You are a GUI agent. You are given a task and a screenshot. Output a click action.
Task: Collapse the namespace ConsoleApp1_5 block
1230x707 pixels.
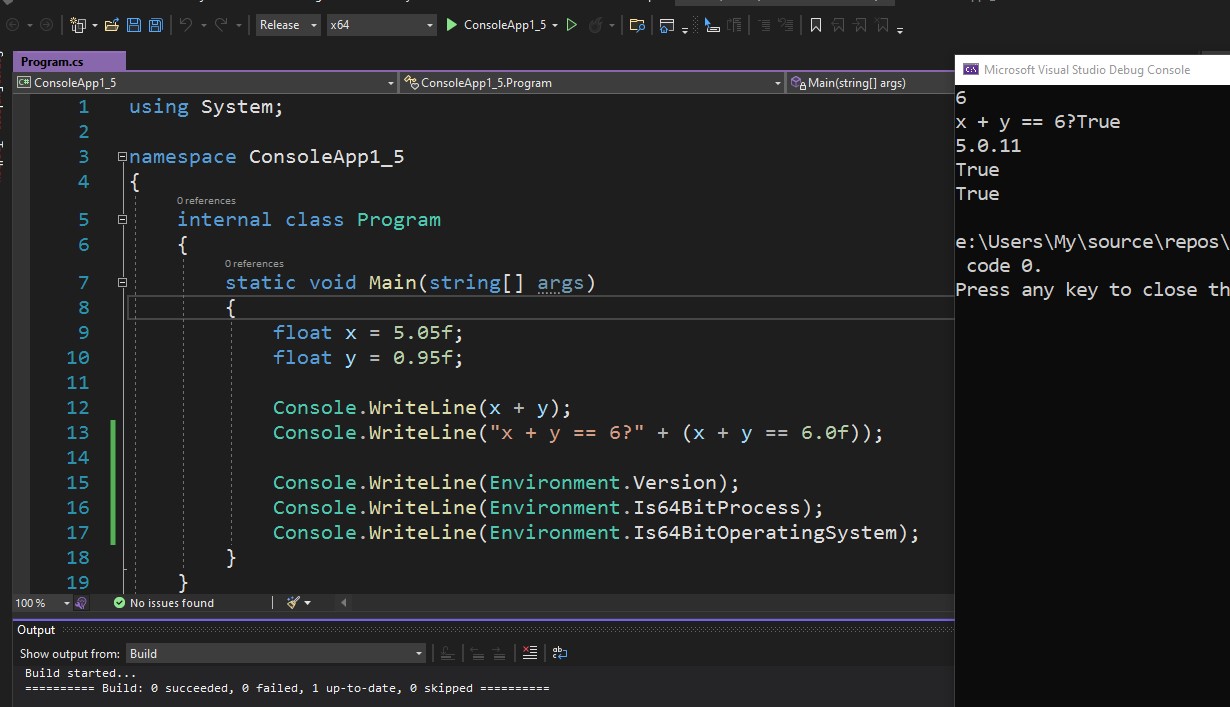click(x=122, y=157)
